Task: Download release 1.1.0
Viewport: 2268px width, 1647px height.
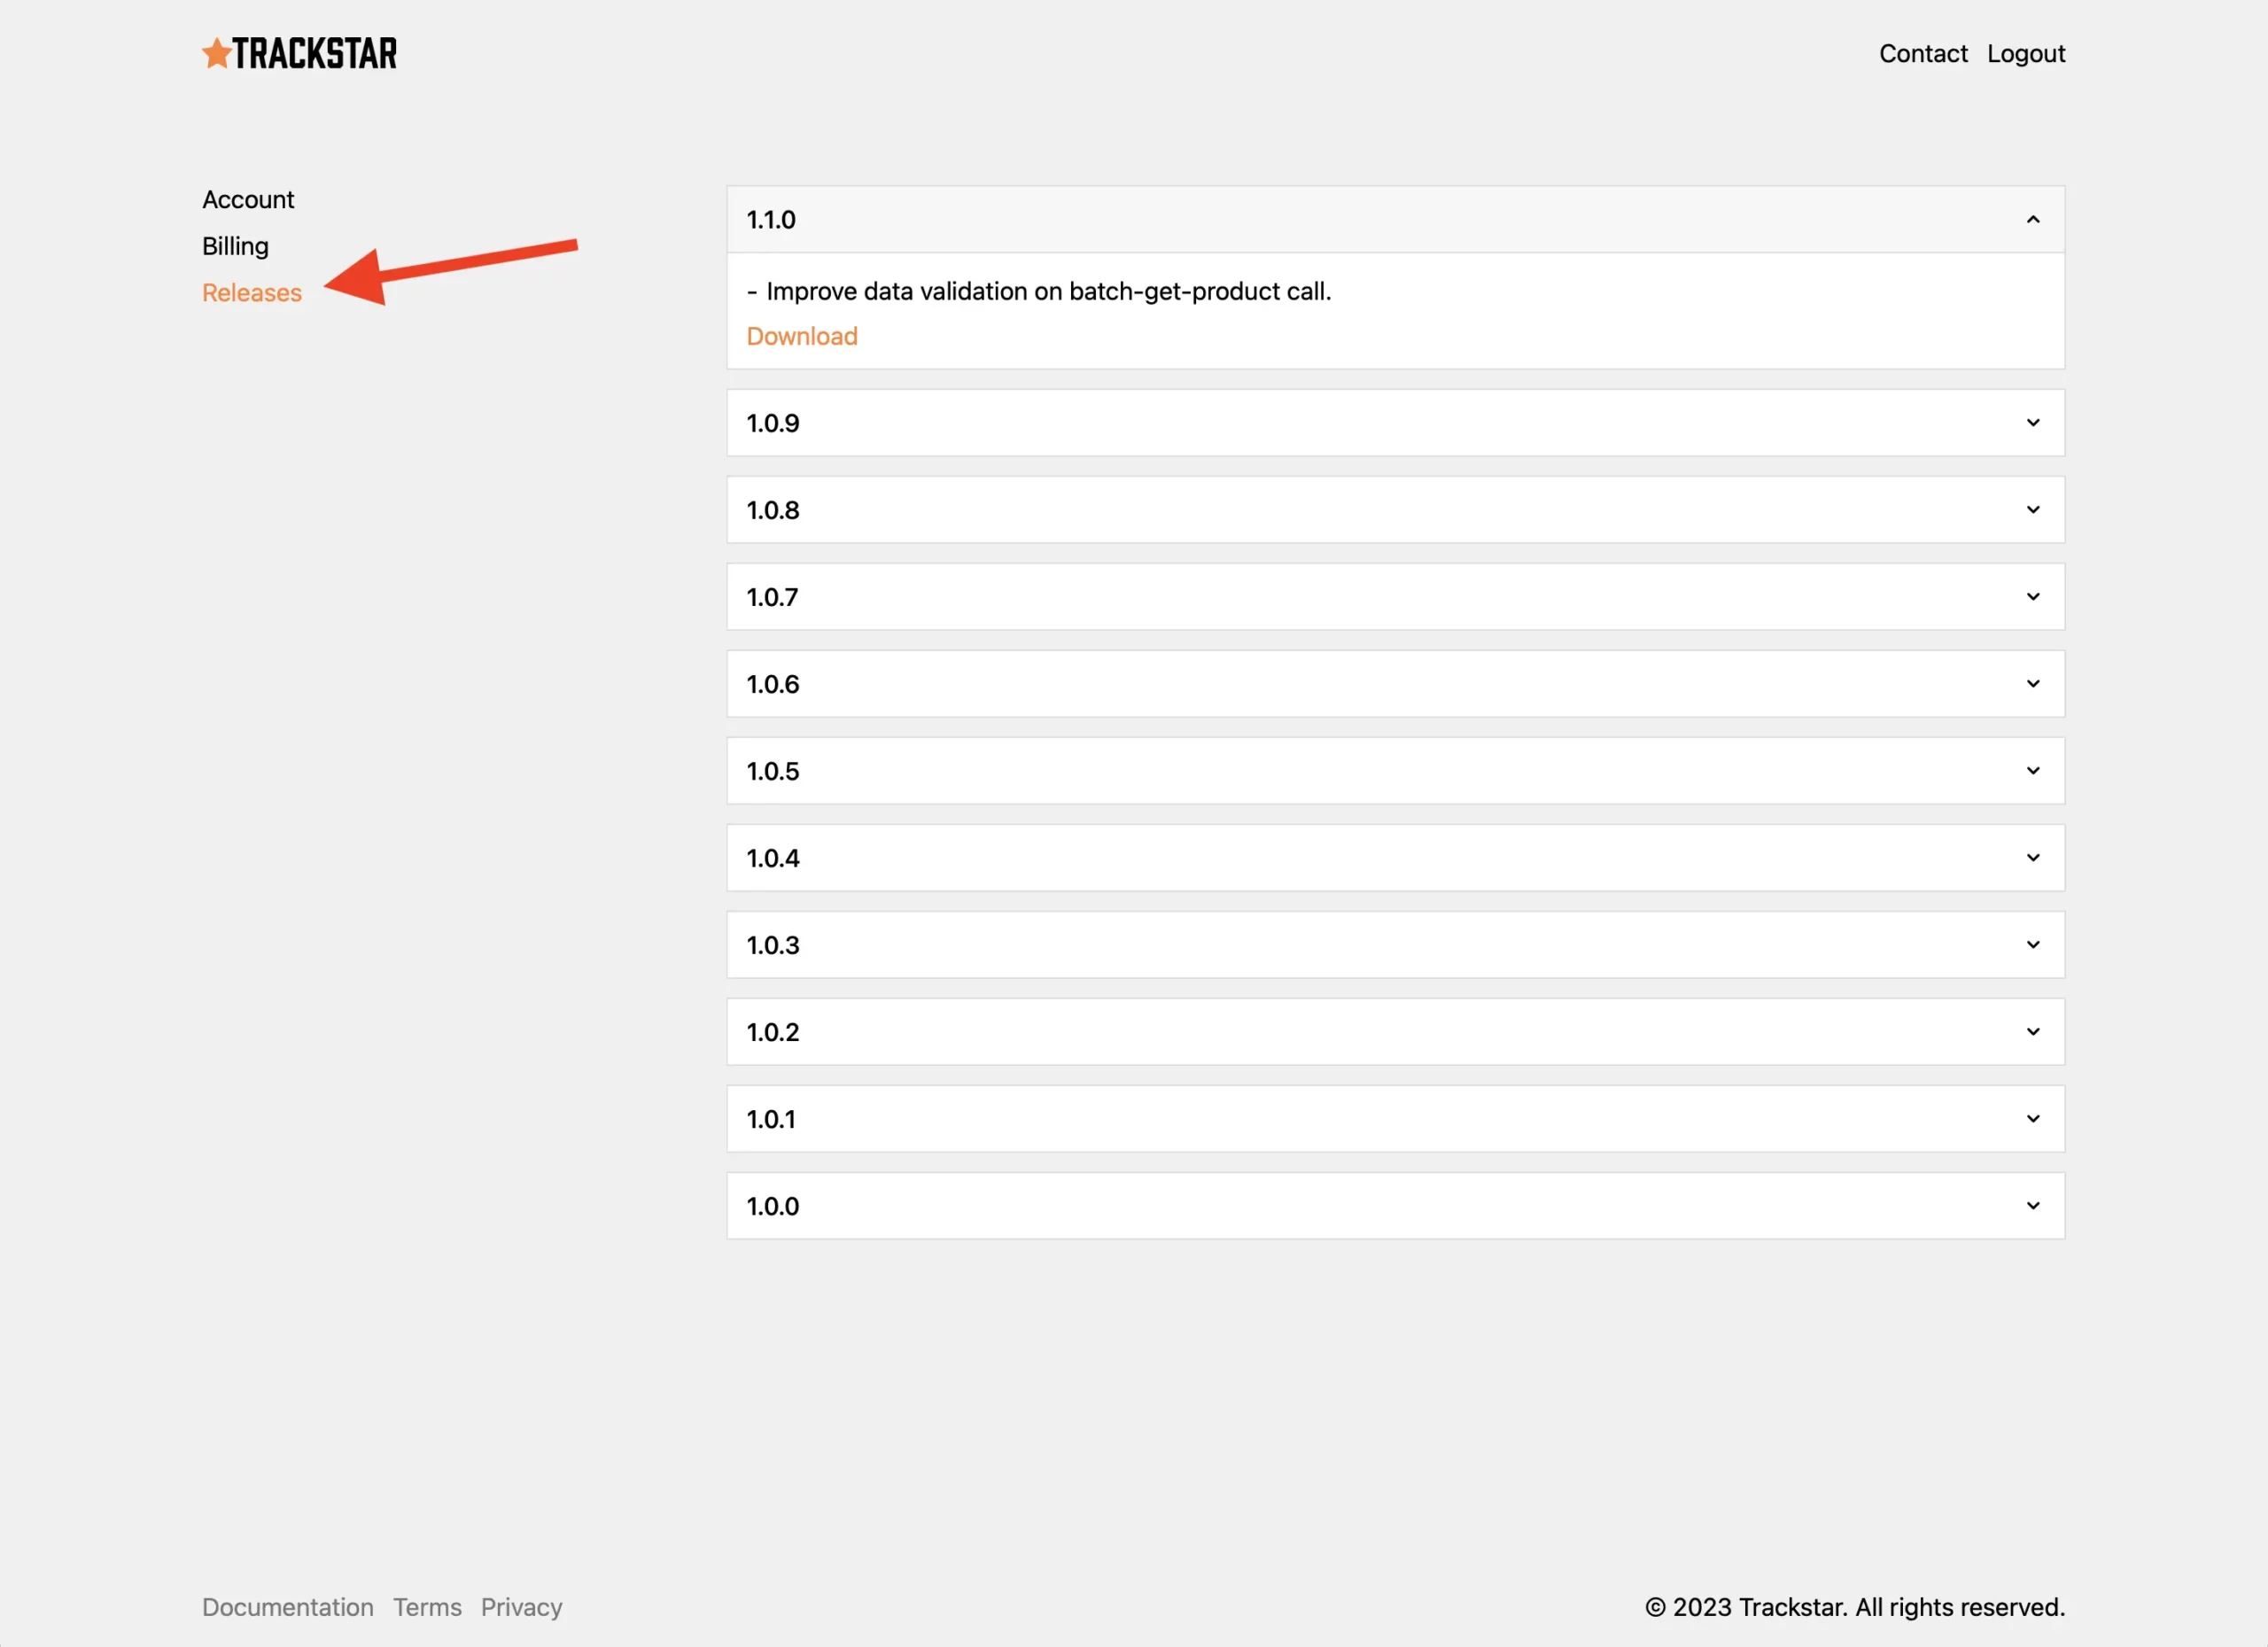Action: tap(802, 336)
